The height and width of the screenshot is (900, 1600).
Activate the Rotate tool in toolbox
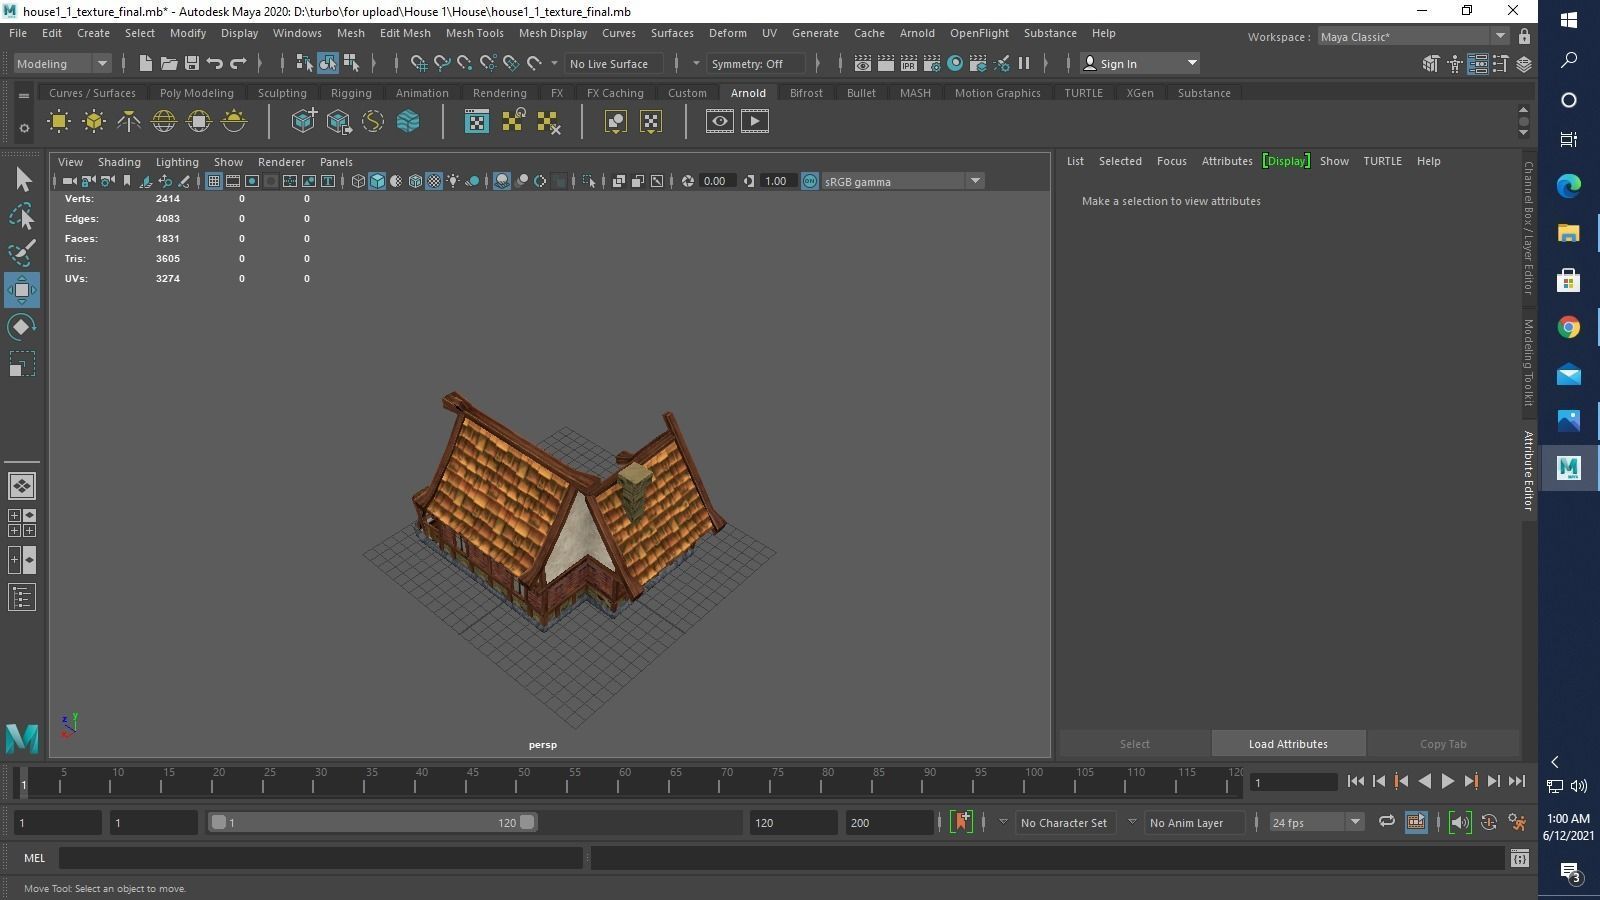click(22, 327)
